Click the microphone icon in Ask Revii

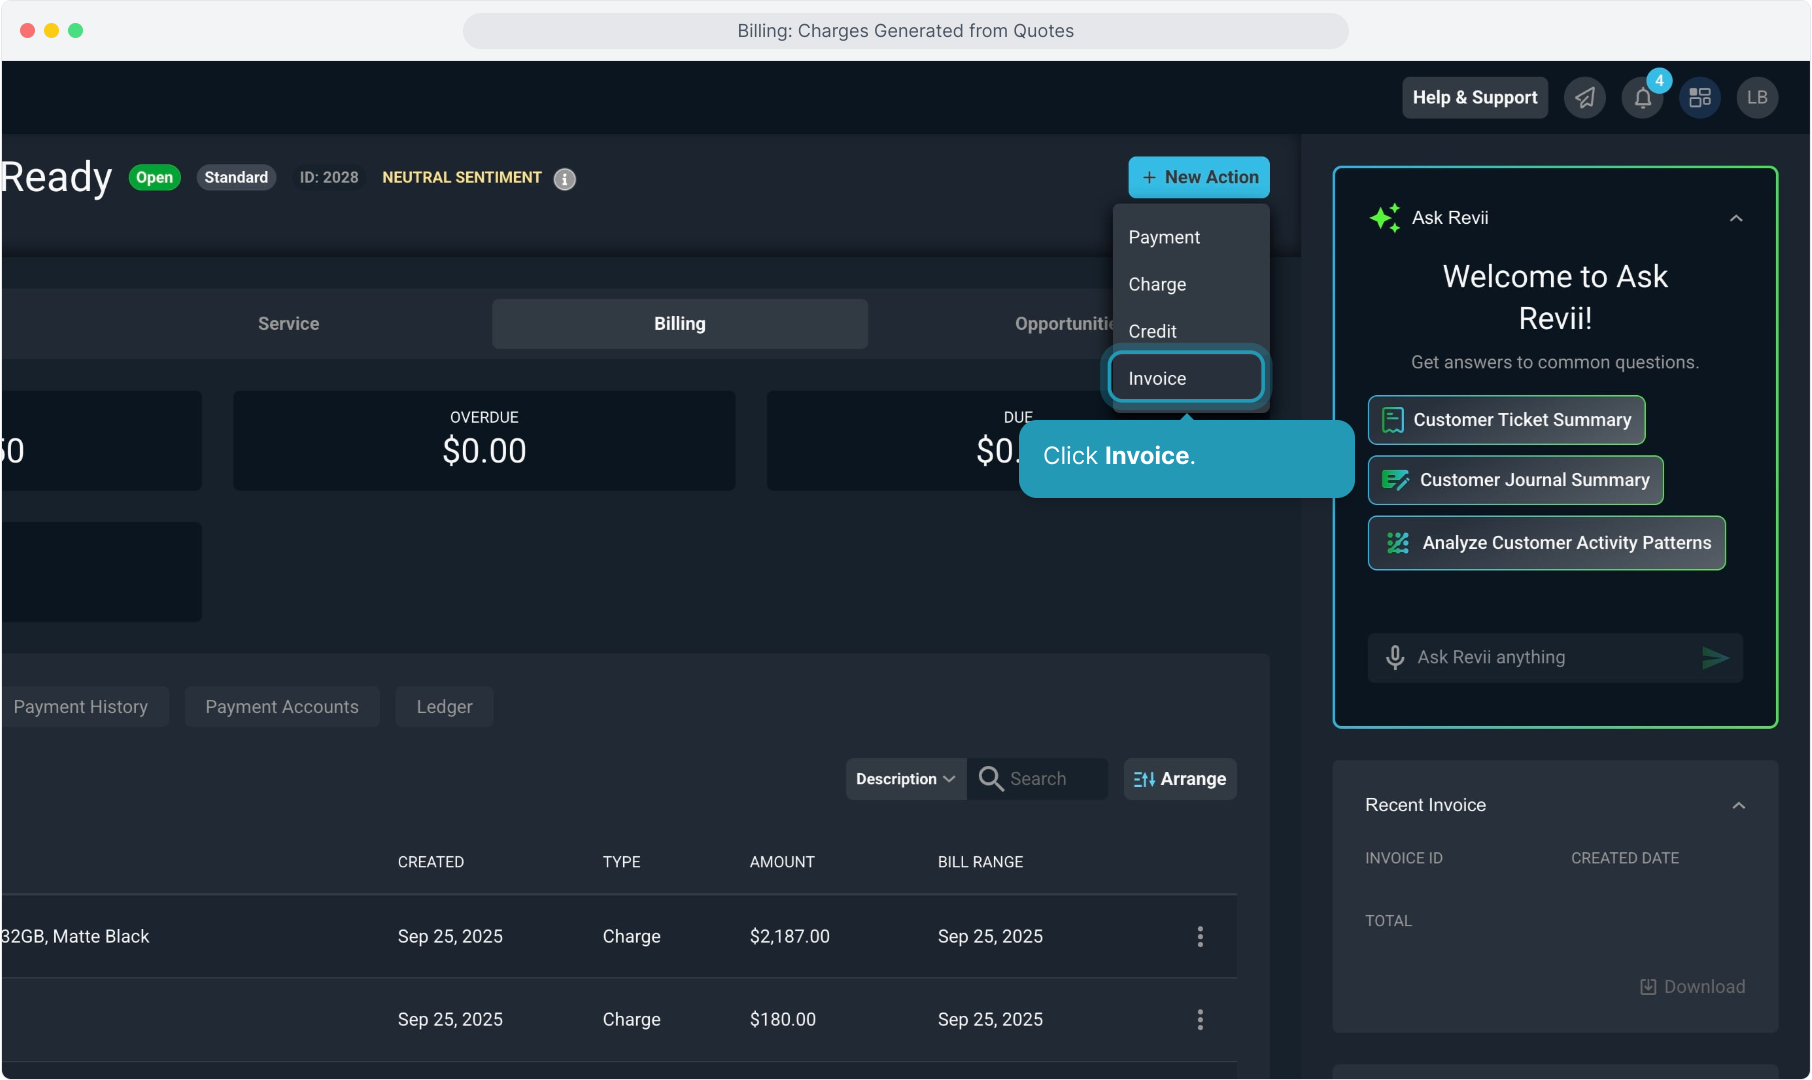pyautogui.click(x=1395, y=657)
